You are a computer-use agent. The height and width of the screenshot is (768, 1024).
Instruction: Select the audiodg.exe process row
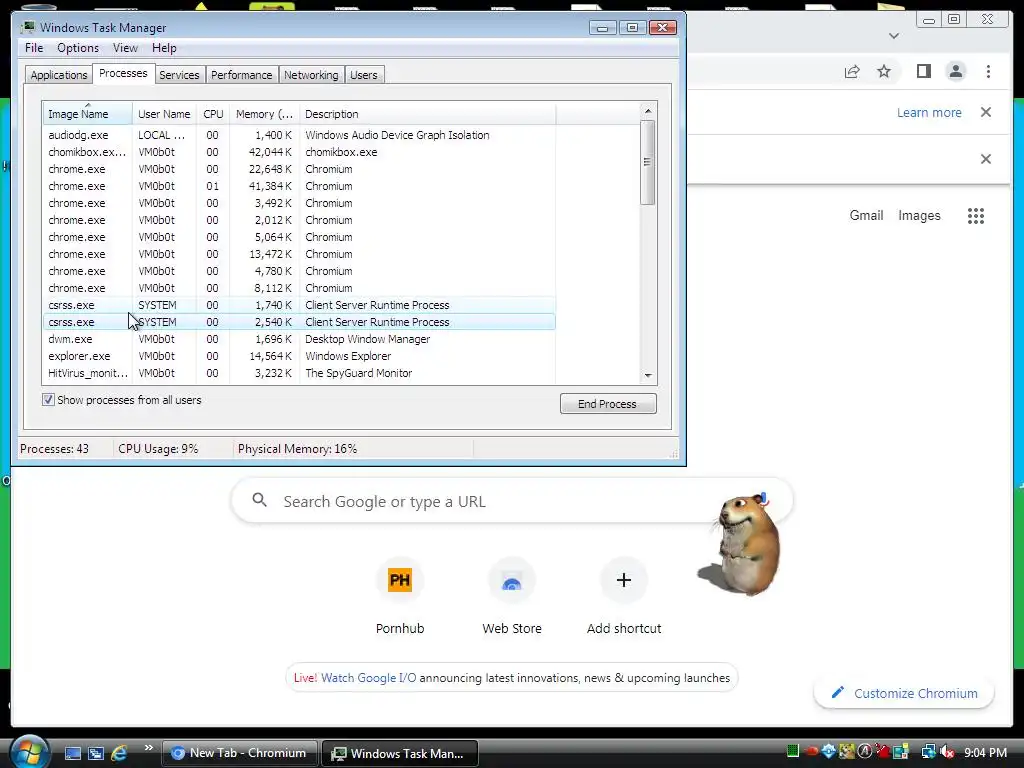point(299,135)
